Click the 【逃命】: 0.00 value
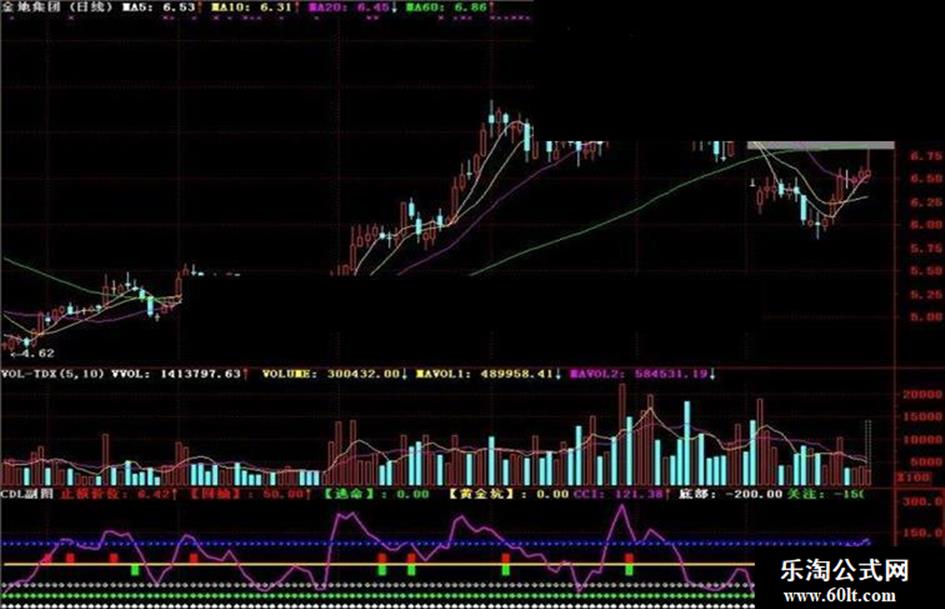The width and height of the screenshot is (945, 609). tap(376, 494)
